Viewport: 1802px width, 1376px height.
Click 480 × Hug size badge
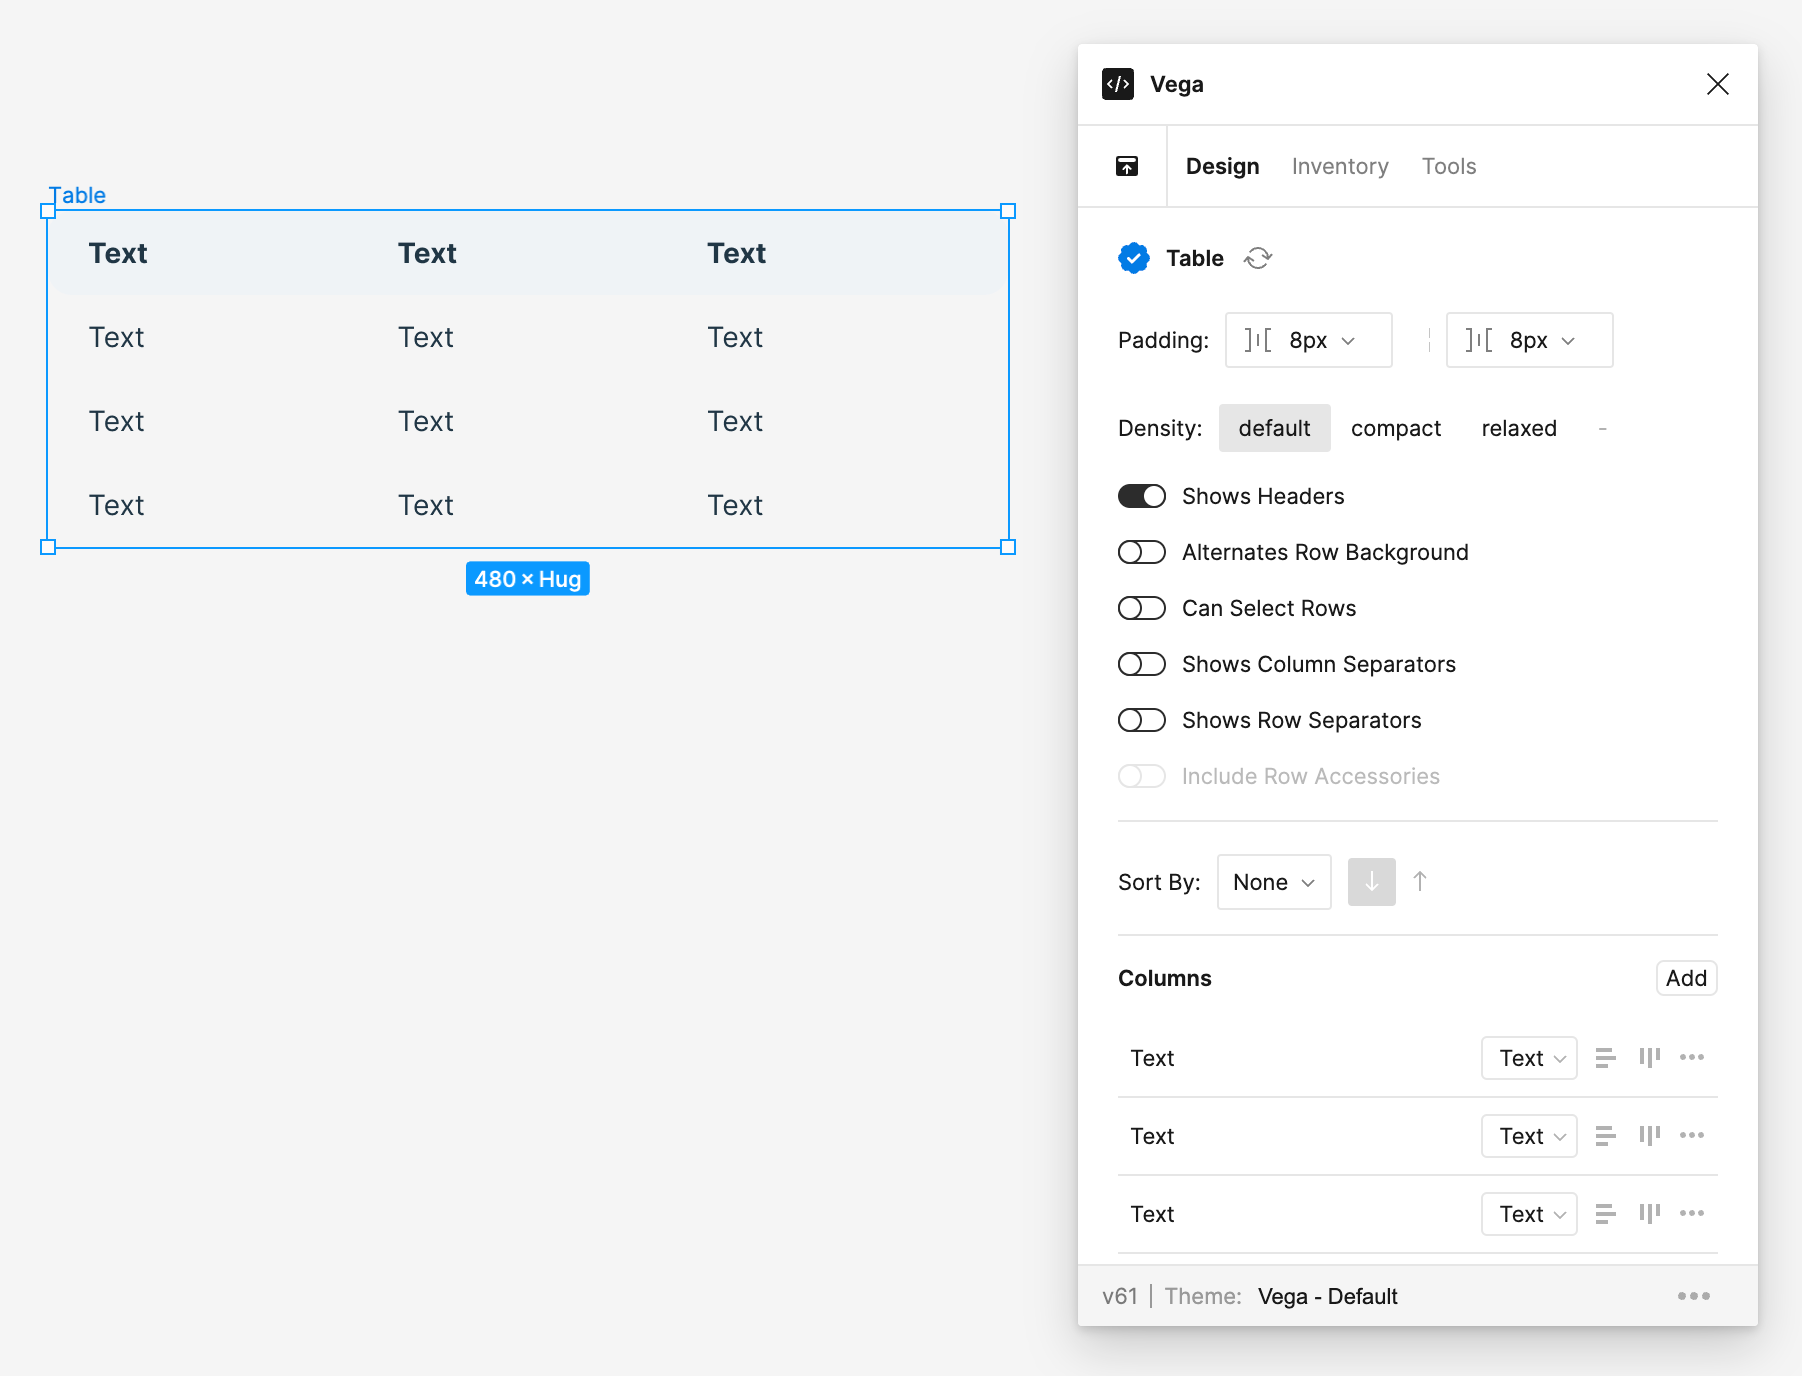(x=528, y=579)
